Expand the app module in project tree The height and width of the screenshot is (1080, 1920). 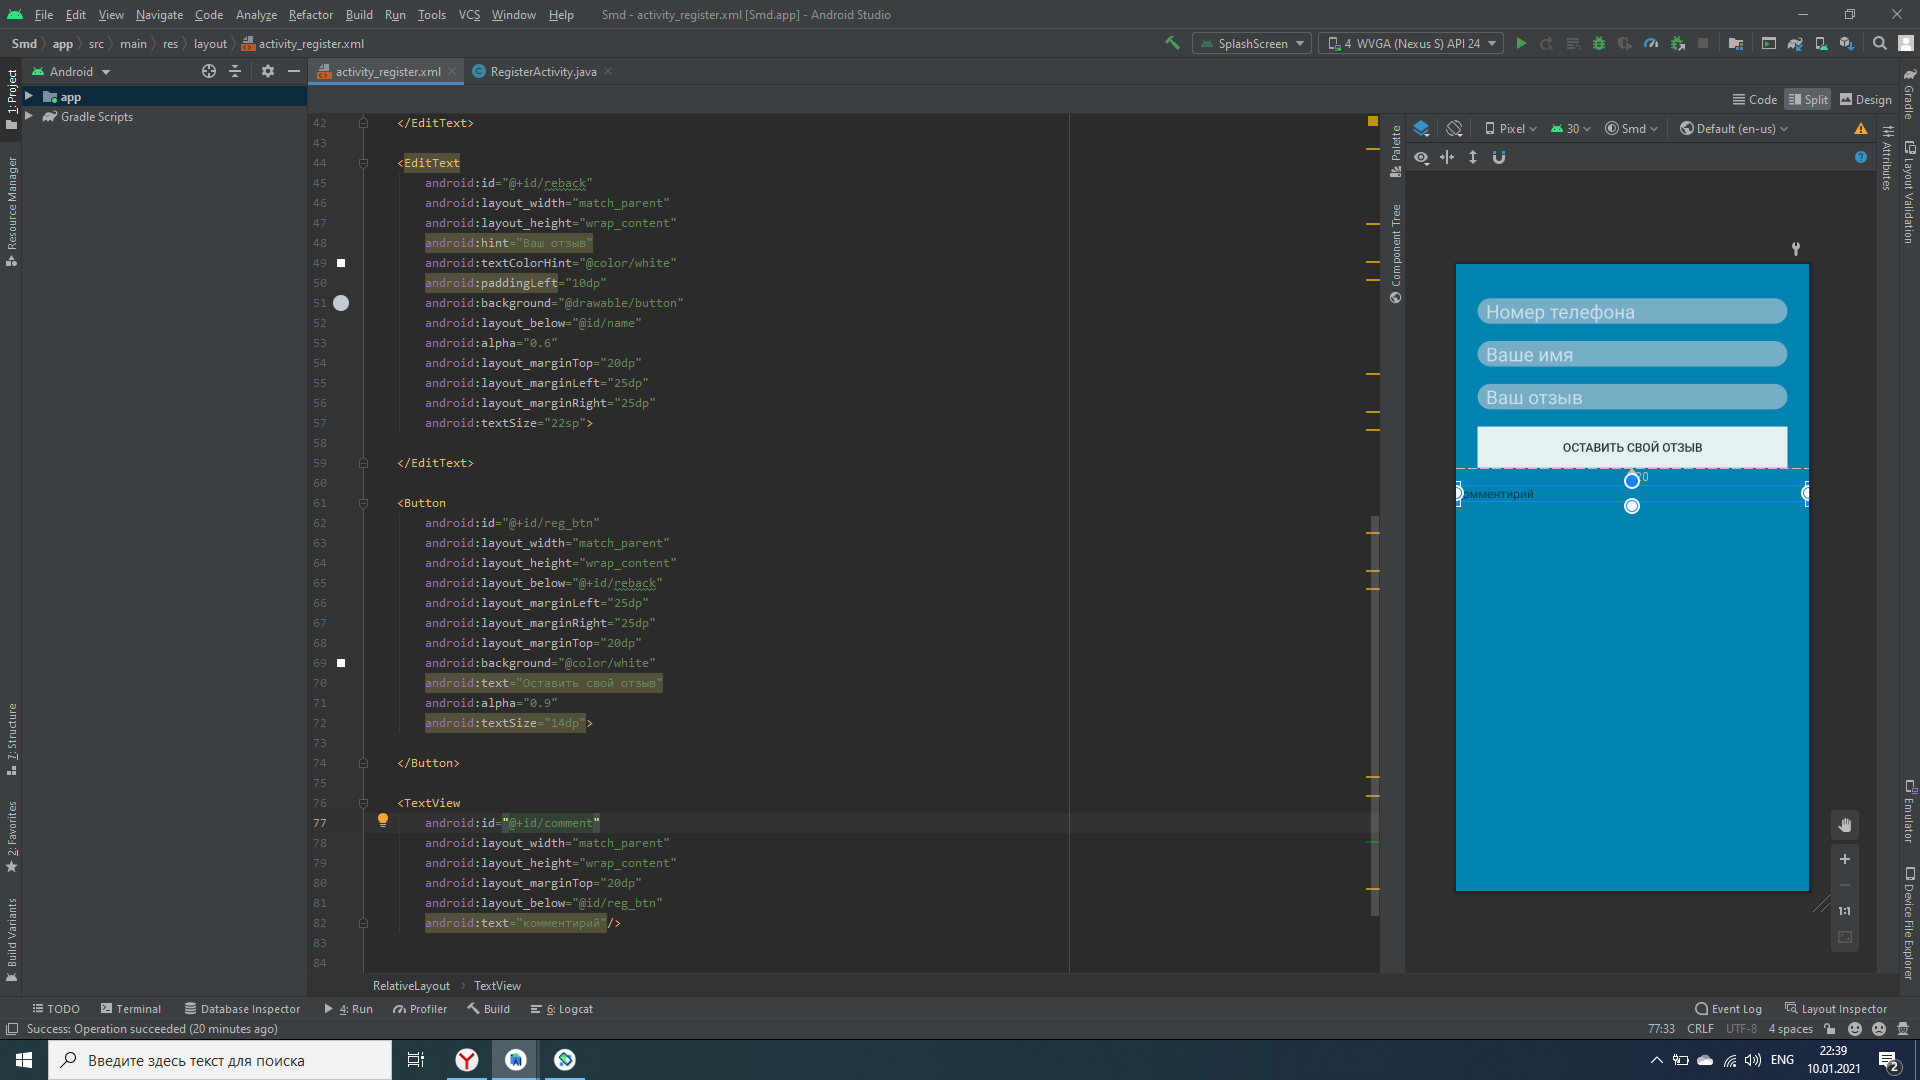click(x=29, y=96)
